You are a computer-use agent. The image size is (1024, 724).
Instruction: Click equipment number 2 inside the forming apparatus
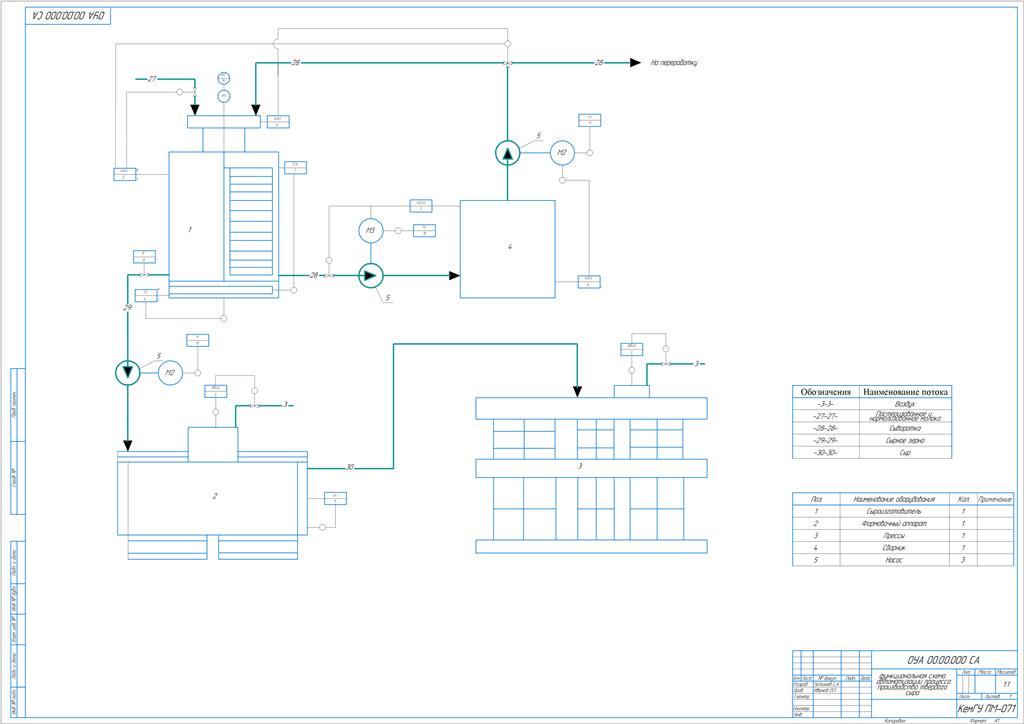[215, 496]
